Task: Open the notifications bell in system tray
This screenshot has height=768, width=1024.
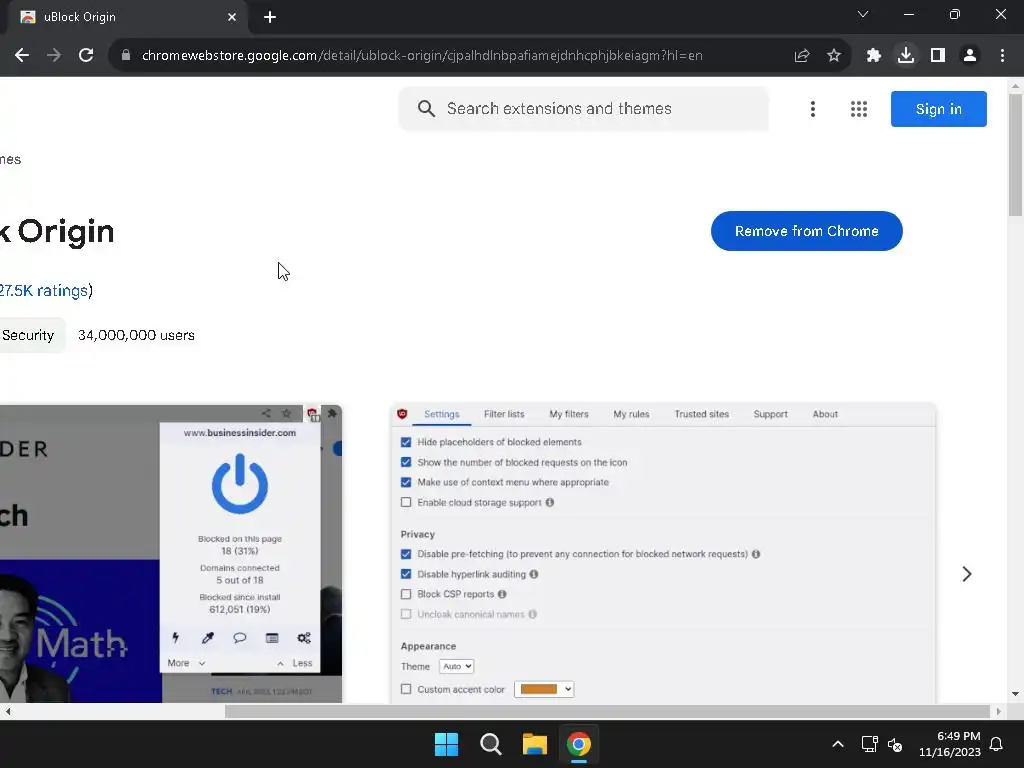Action: point(997,744)
